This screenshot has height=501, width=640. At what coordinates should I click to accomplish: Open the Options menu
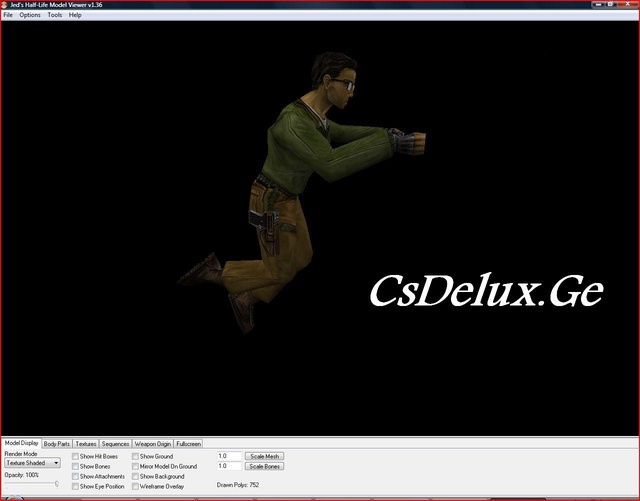coord(30,15)
